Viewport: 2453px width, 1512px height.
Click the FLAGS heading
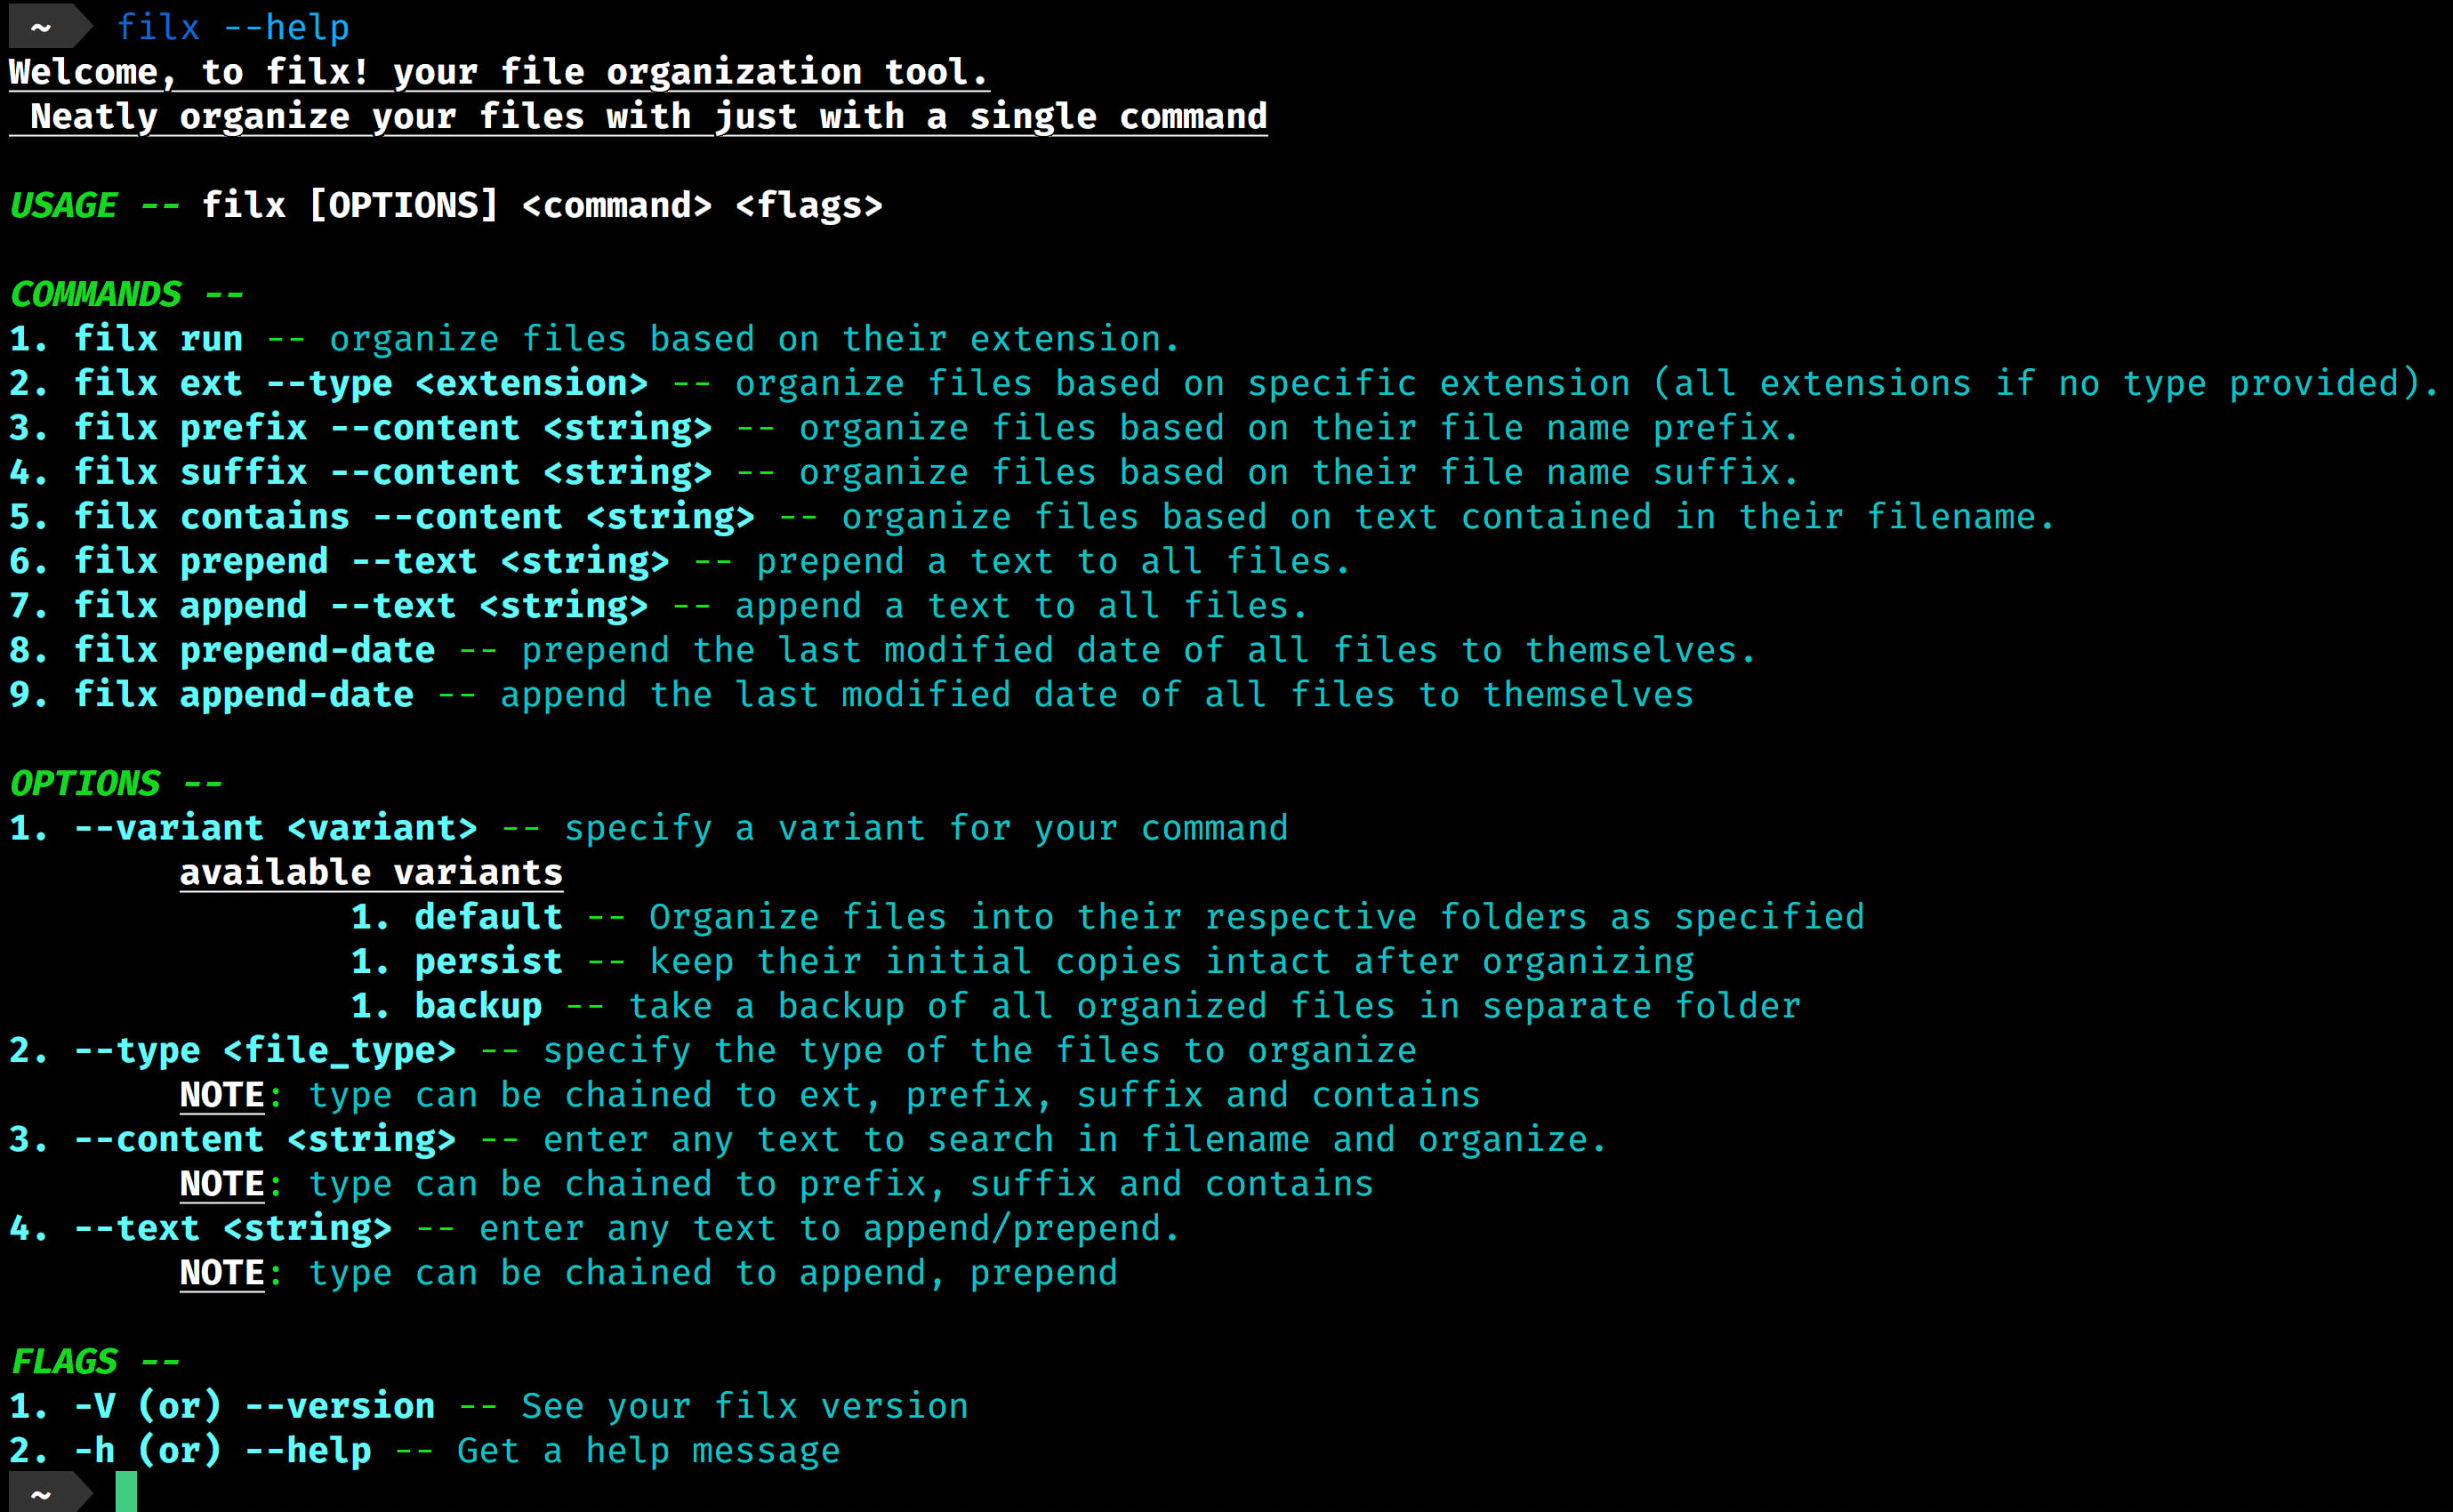63,1361
